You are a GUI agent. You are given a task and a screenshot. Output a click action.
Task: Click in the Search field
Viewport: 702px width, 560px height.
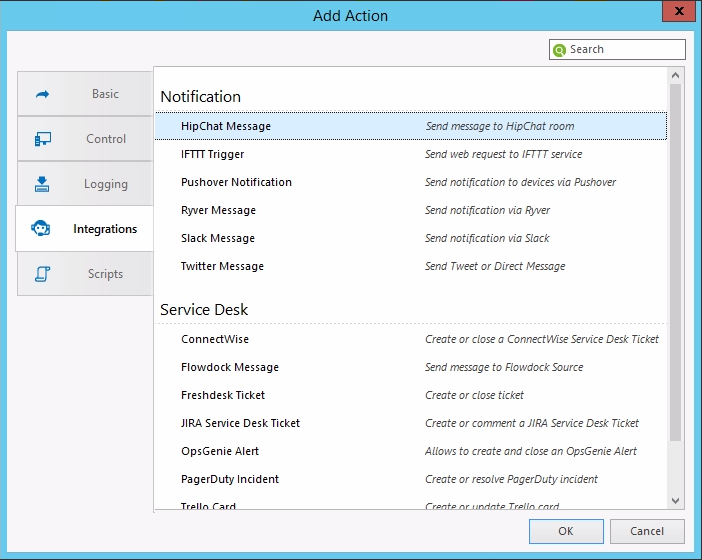point(617,49)
